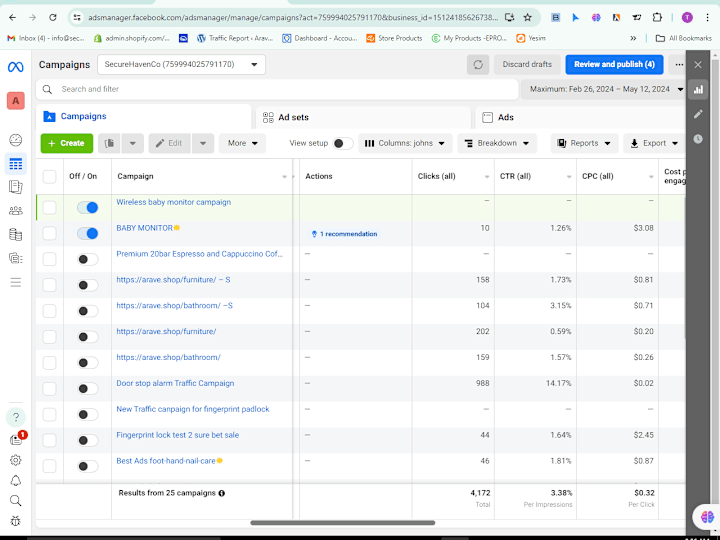The image size is (720, 540).
Task: Expand the Edit options arrow
Action: pos(202,143)
